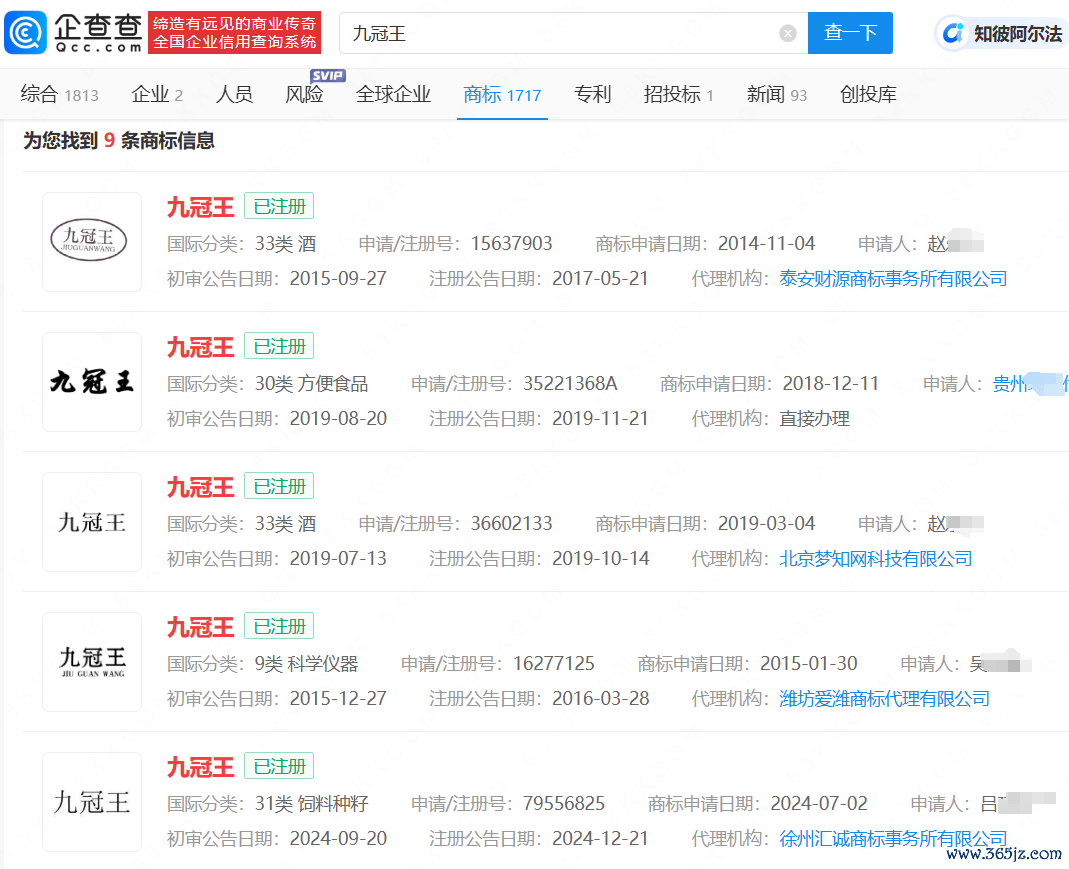Click 已注册 badge of trademark 15637903
The width and height of the screenshot is (1069, 869).
pyautogui.click(x=279, y=206)
